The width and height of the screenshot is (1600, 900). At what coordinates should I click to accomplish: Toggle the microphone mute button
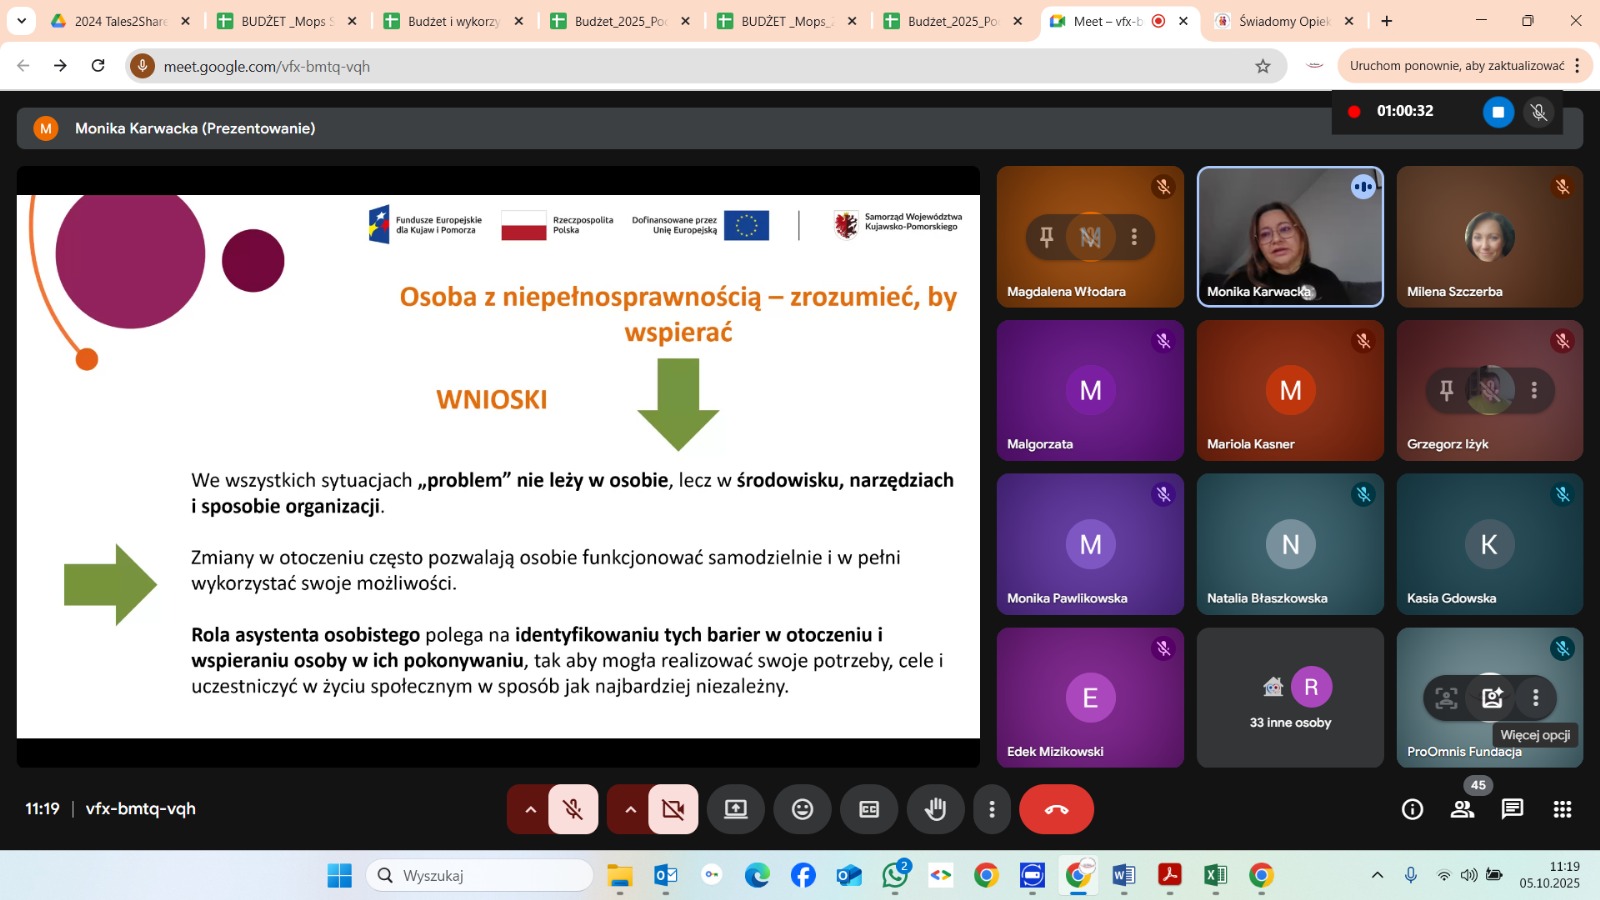tap(573, 809)
